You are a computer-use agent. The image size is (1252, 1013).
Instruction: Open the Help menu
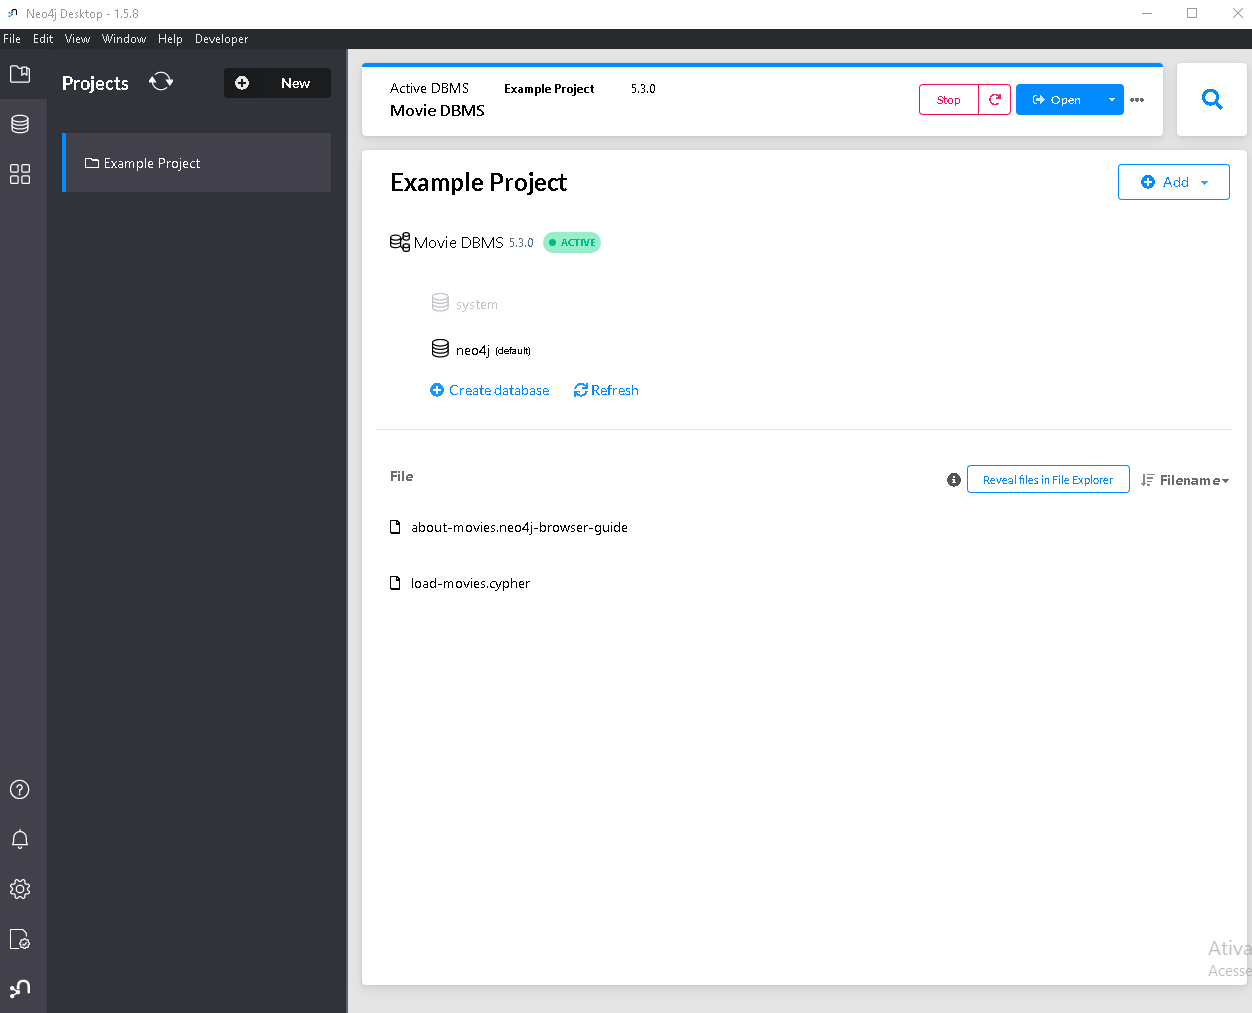(x=170, y=39)
